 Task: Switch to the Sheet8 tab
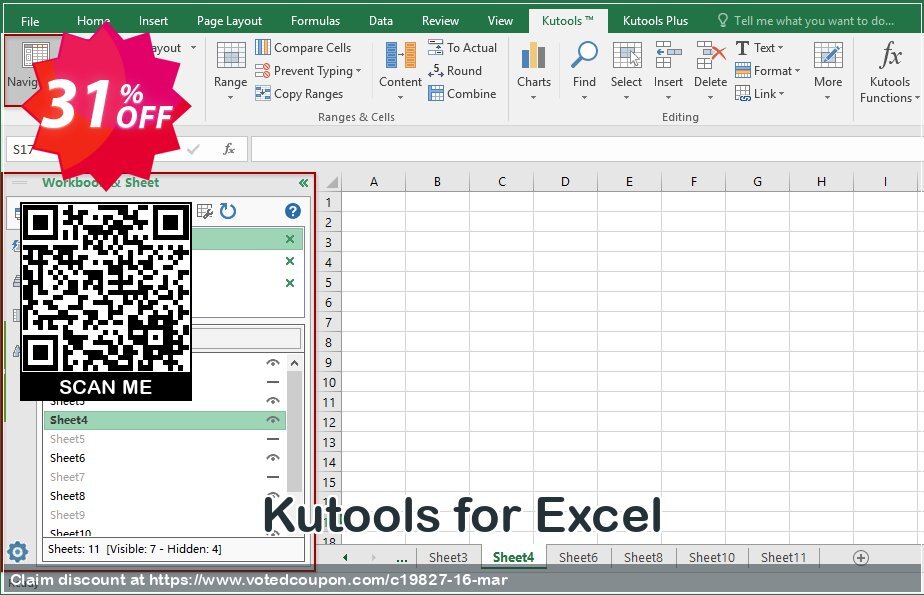pos(643,557)
